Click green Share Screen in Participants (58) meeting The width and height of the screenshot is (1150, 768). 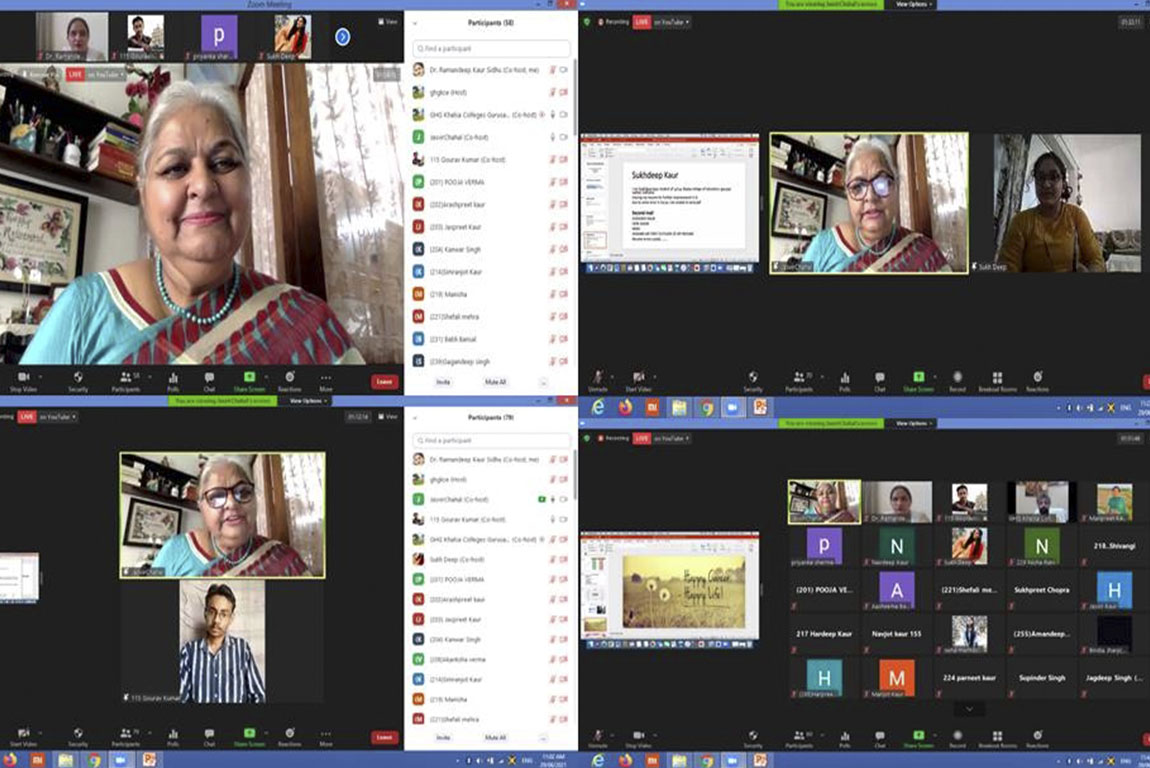pyautogui.click(x=249, y=380)
